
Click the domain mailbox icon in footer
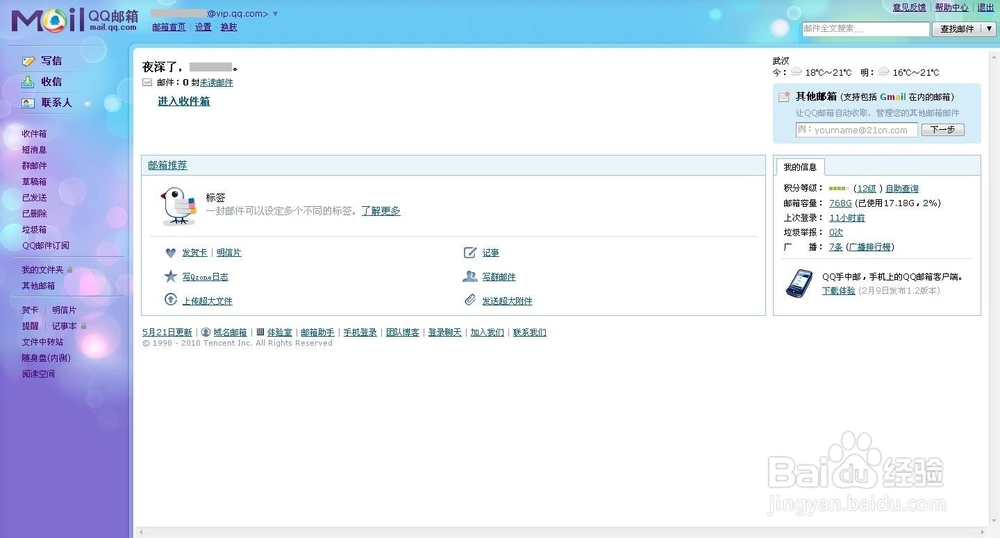point(206,332)
